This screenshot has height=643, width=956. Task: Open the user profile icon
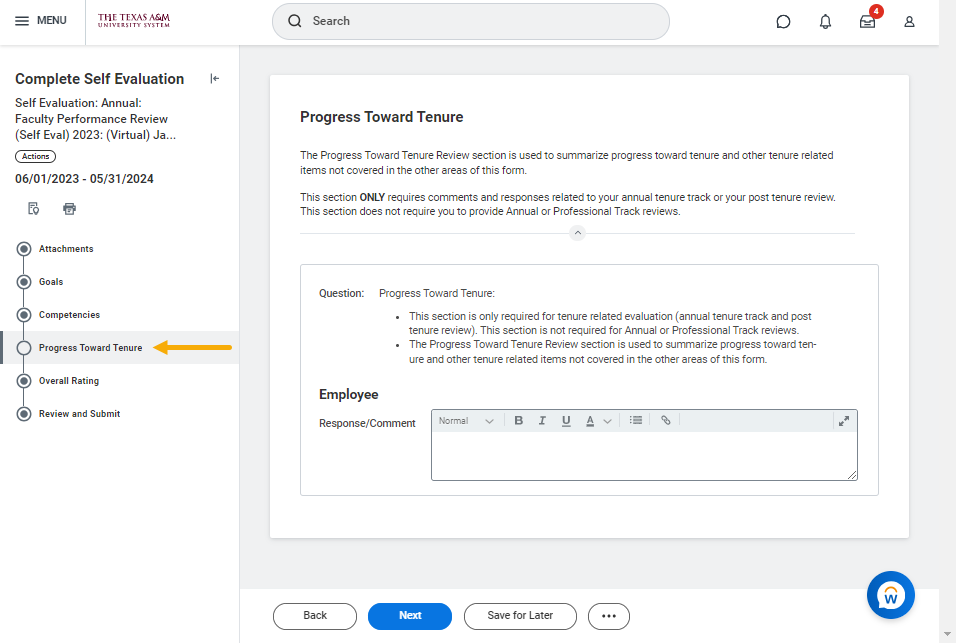click(909, 21)
